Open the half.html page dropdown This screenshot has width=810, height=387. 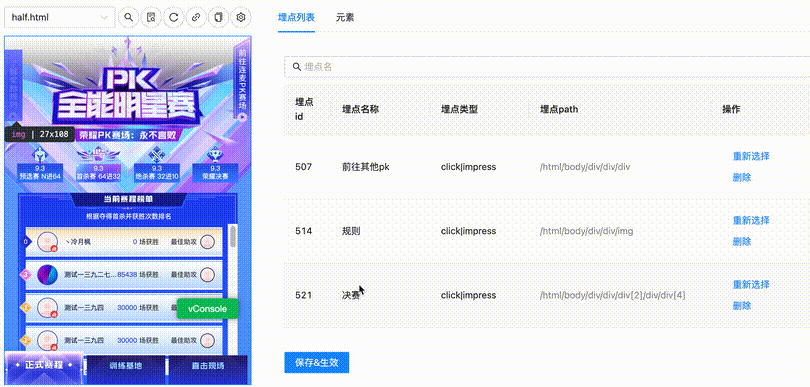pos(60,17)
